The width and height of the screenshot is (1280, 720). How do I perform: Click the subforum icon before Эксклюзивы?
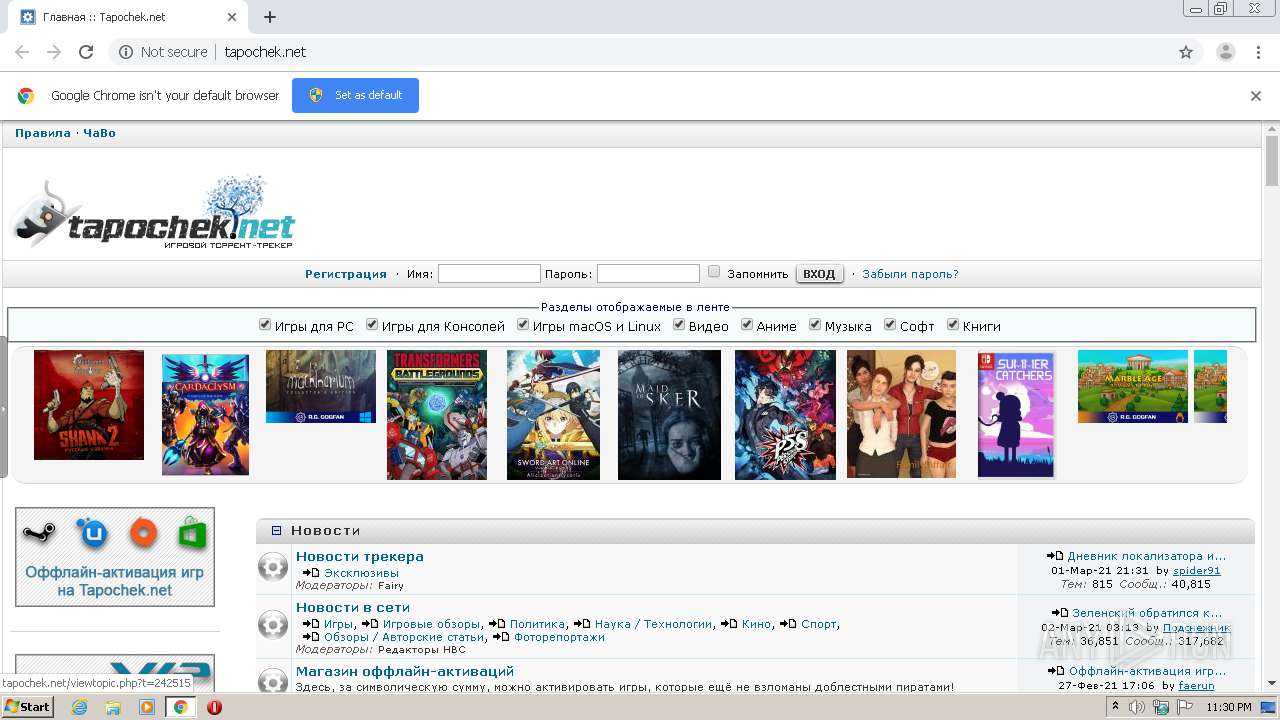pos(311,573)
